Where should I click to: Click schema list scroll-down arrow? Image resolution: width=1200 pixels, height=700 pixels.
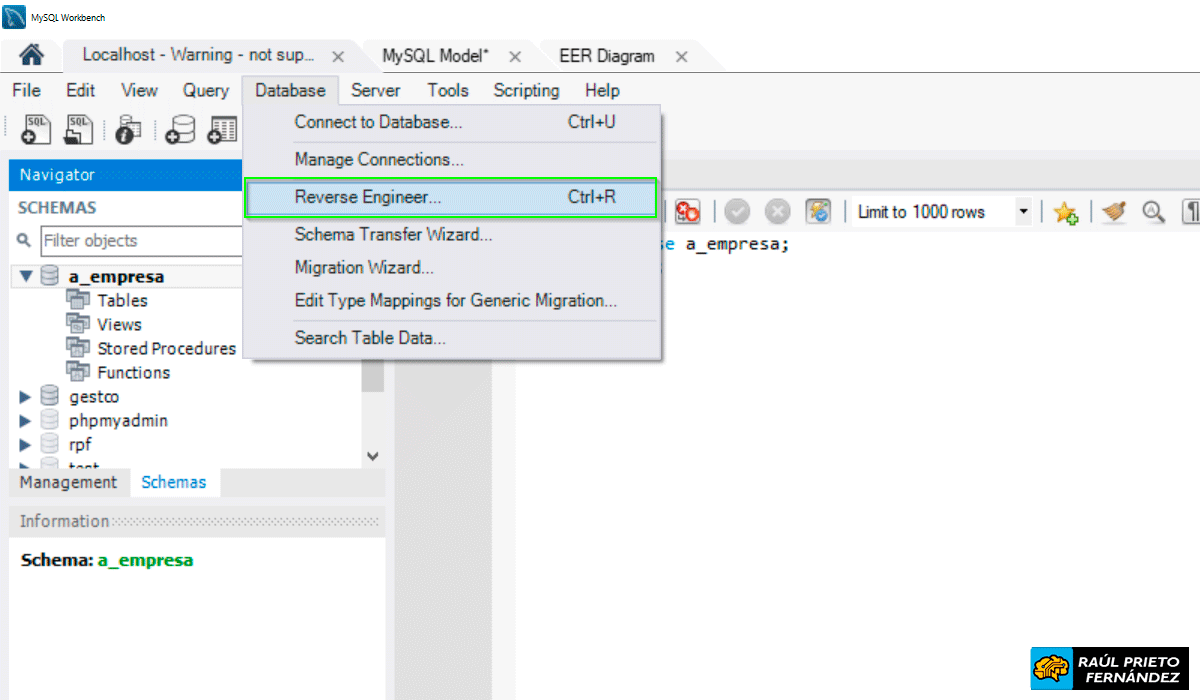coord(373,456)
